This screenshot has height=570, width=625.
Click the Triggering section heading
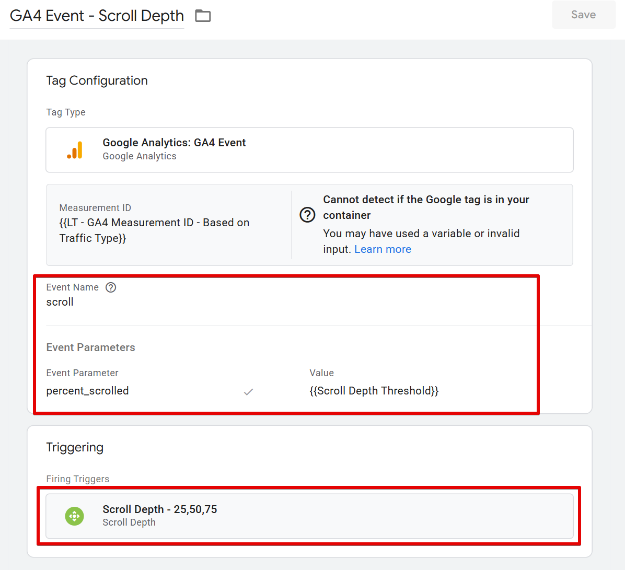pos(74,447)
